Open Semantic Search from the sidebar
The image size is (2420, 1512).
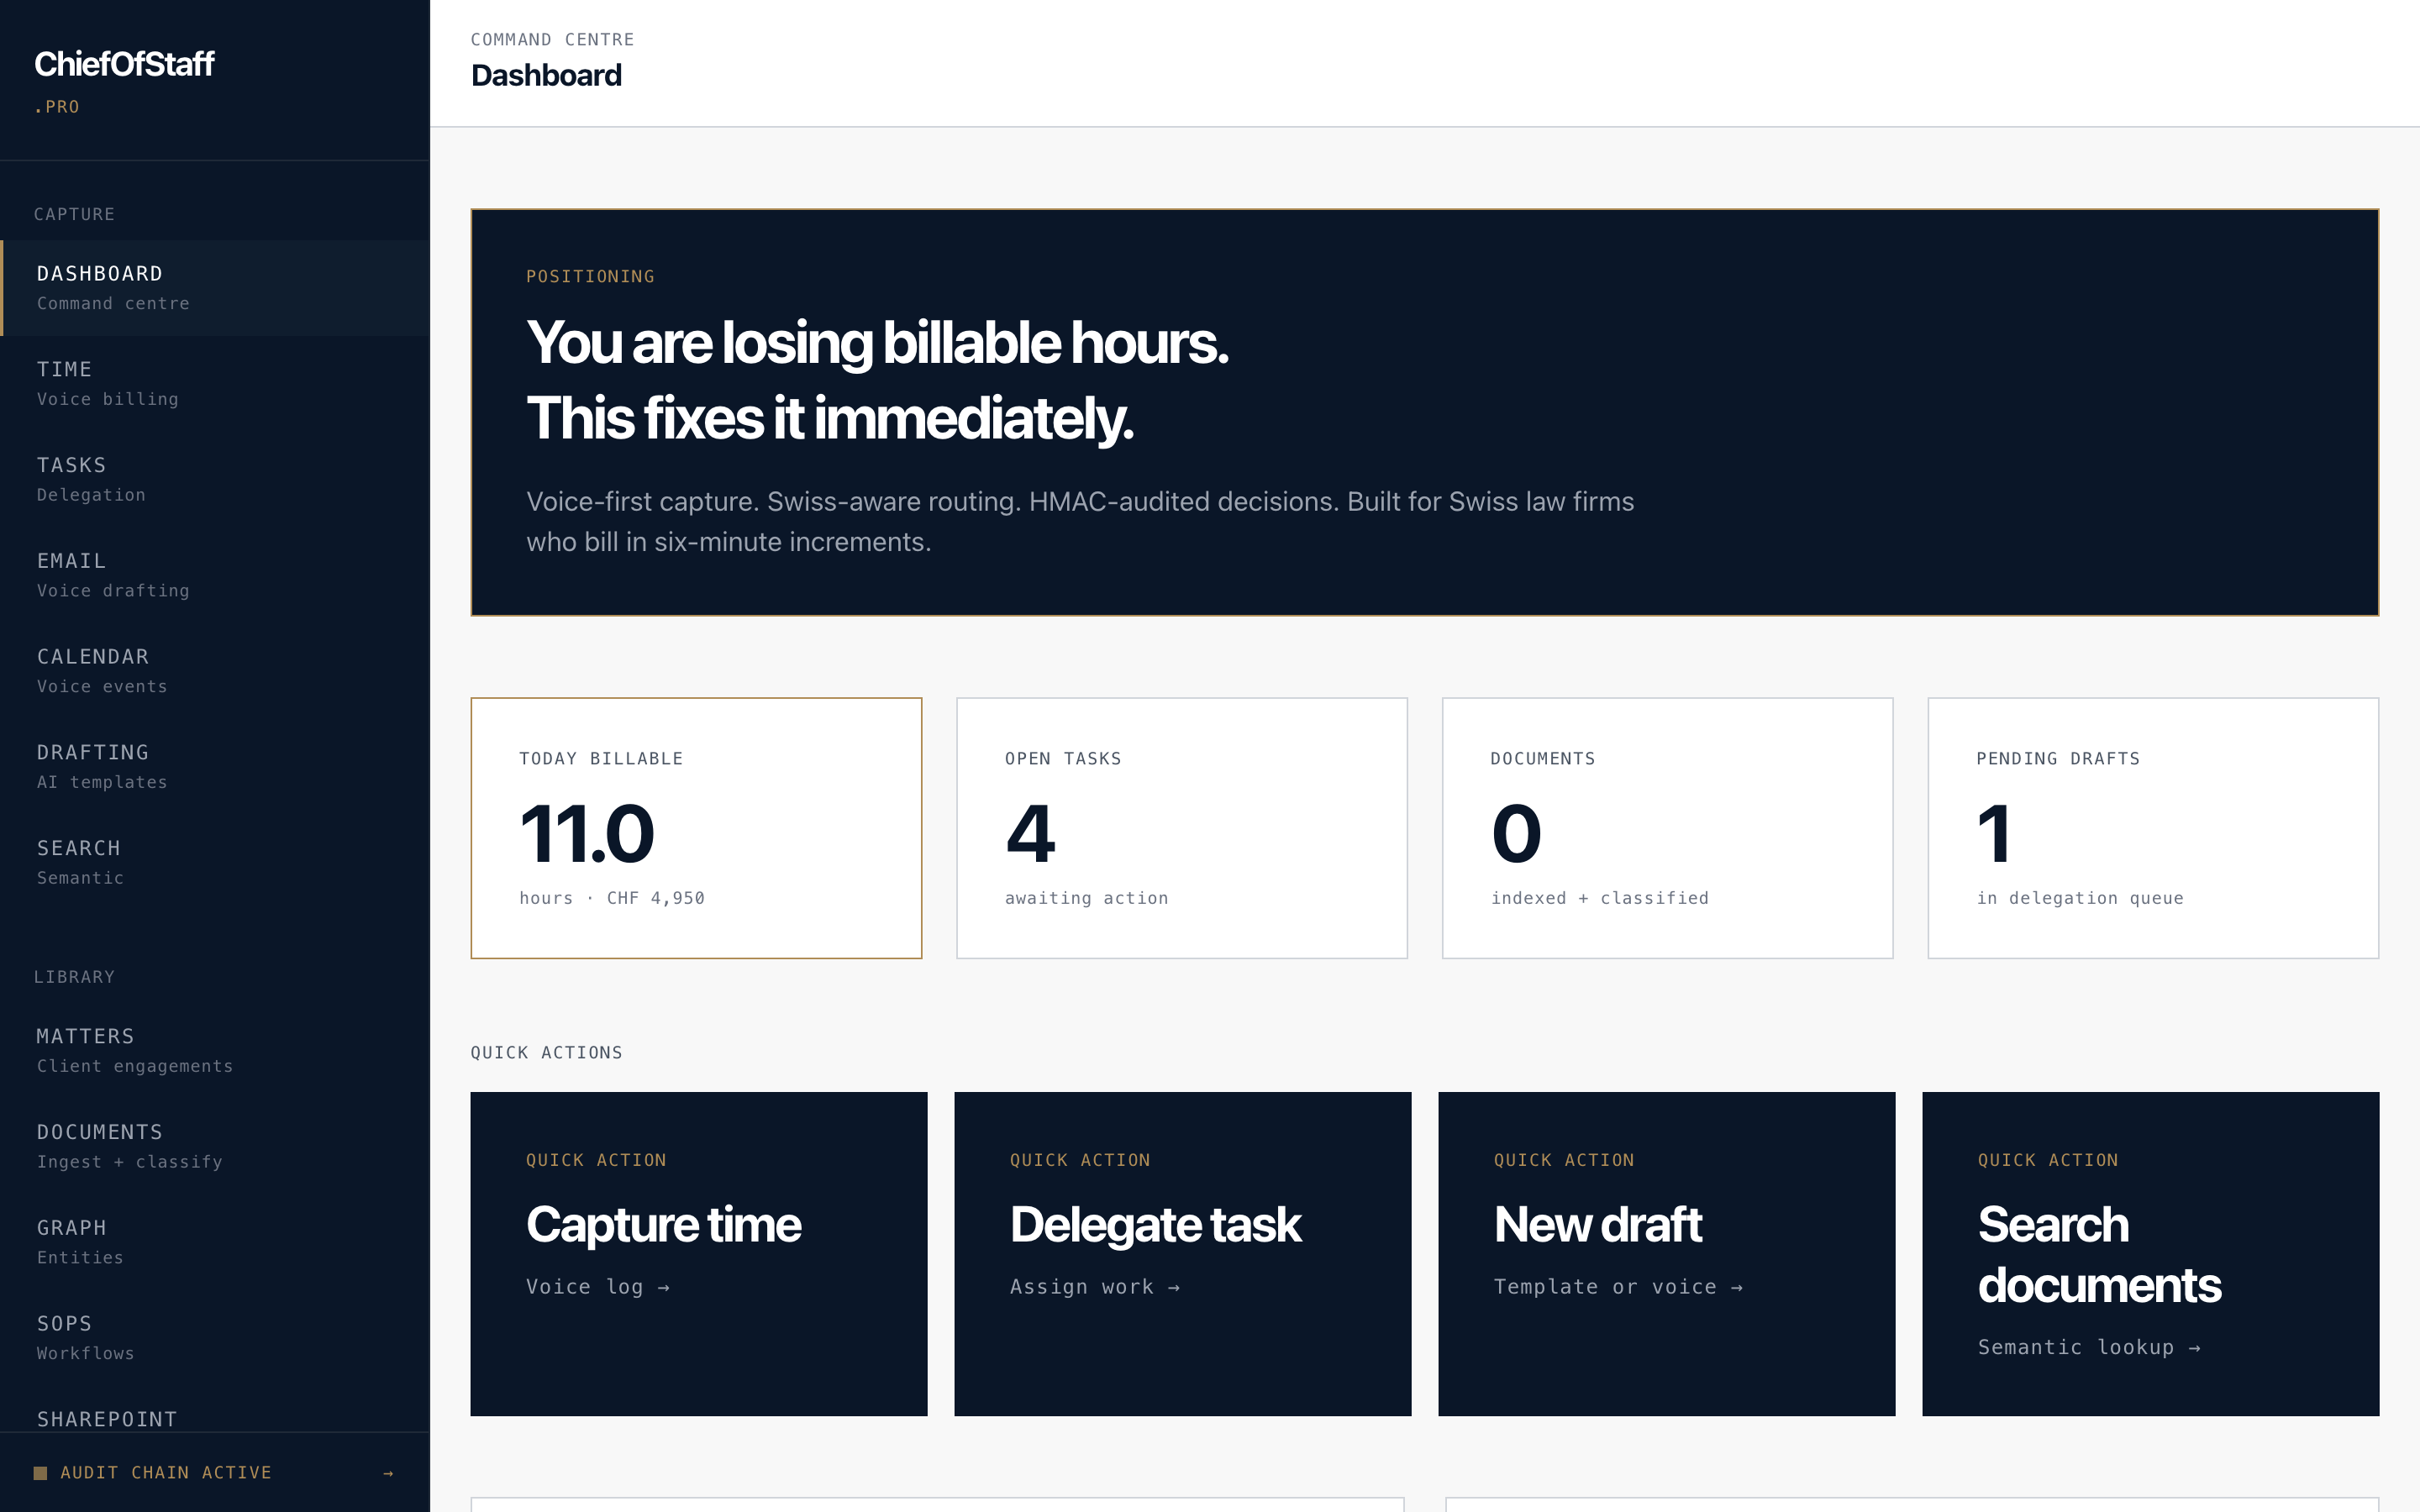pos(215,862)
